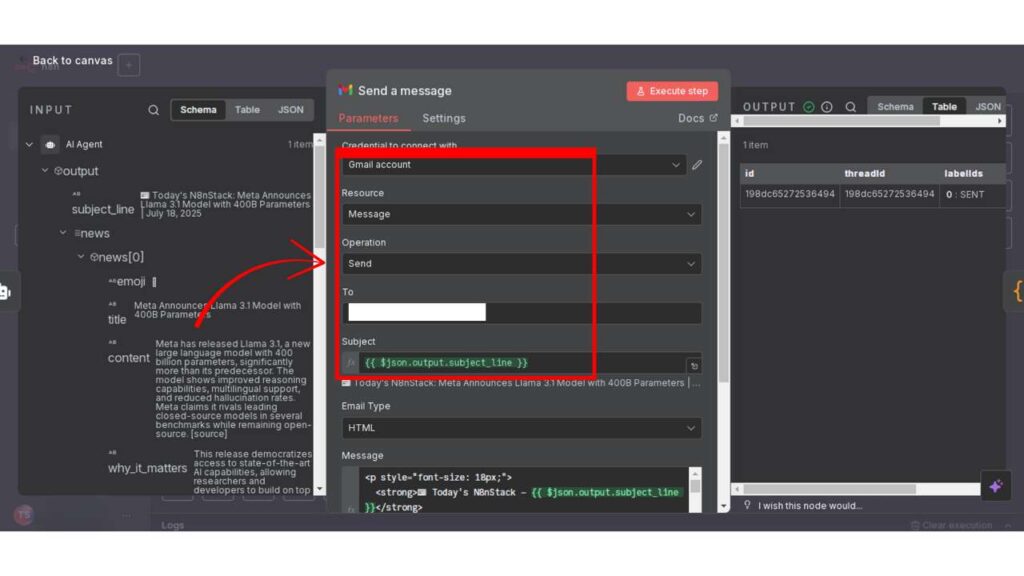The height and width of the screenshot is (576, 1024).
Task: Open the Email Type dropdown showing HTML
Action: point(520,428)
